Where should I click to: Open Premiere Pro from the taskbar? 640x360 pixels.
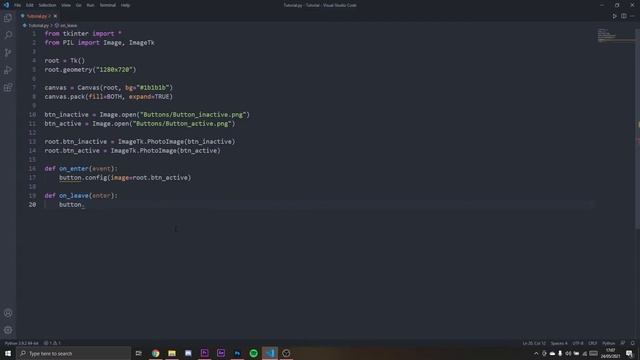click(x=204, y=353)
